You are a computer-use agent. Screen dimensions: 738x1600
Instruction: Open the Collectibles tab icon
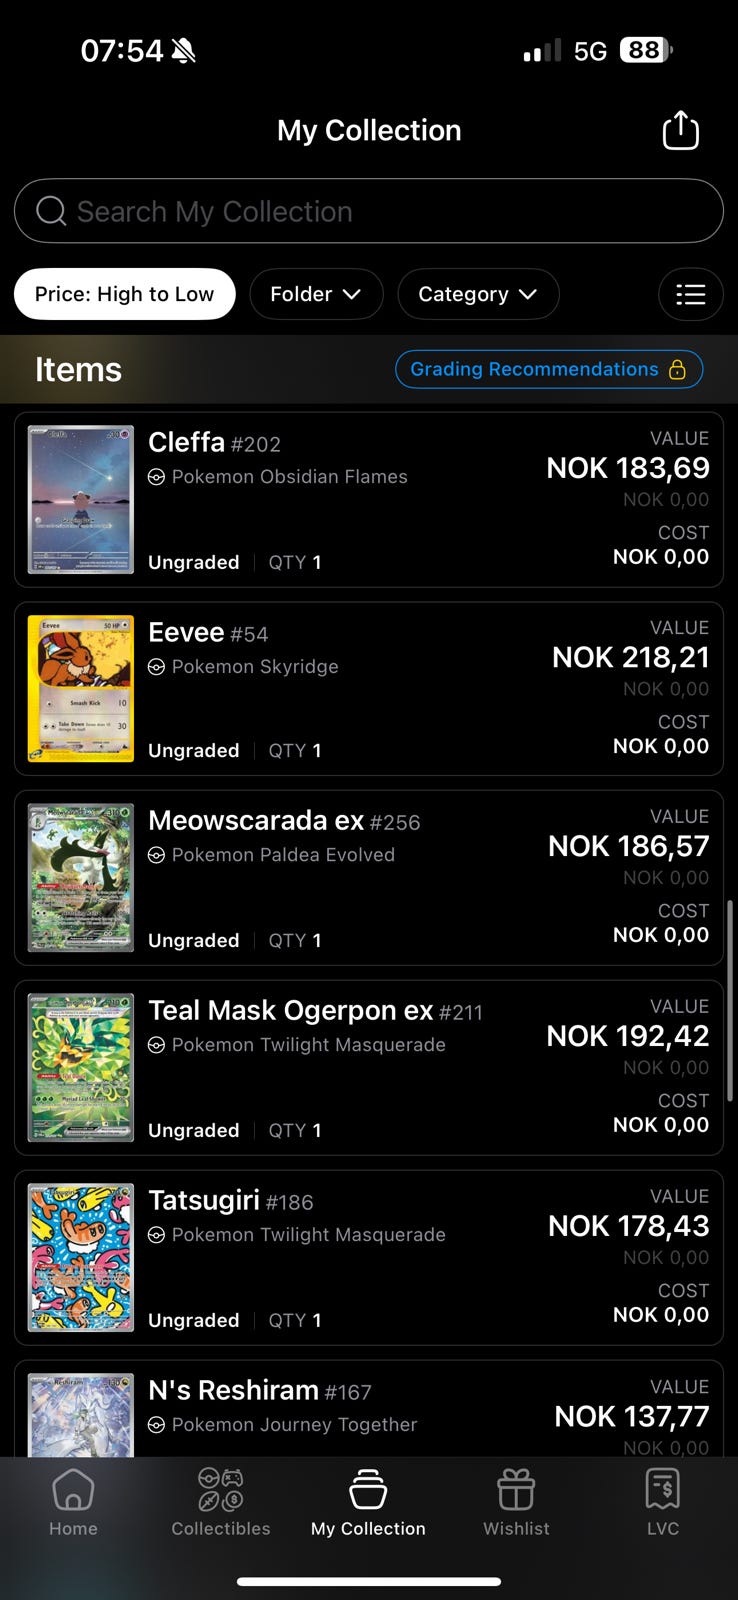[x=221, y=1490]
